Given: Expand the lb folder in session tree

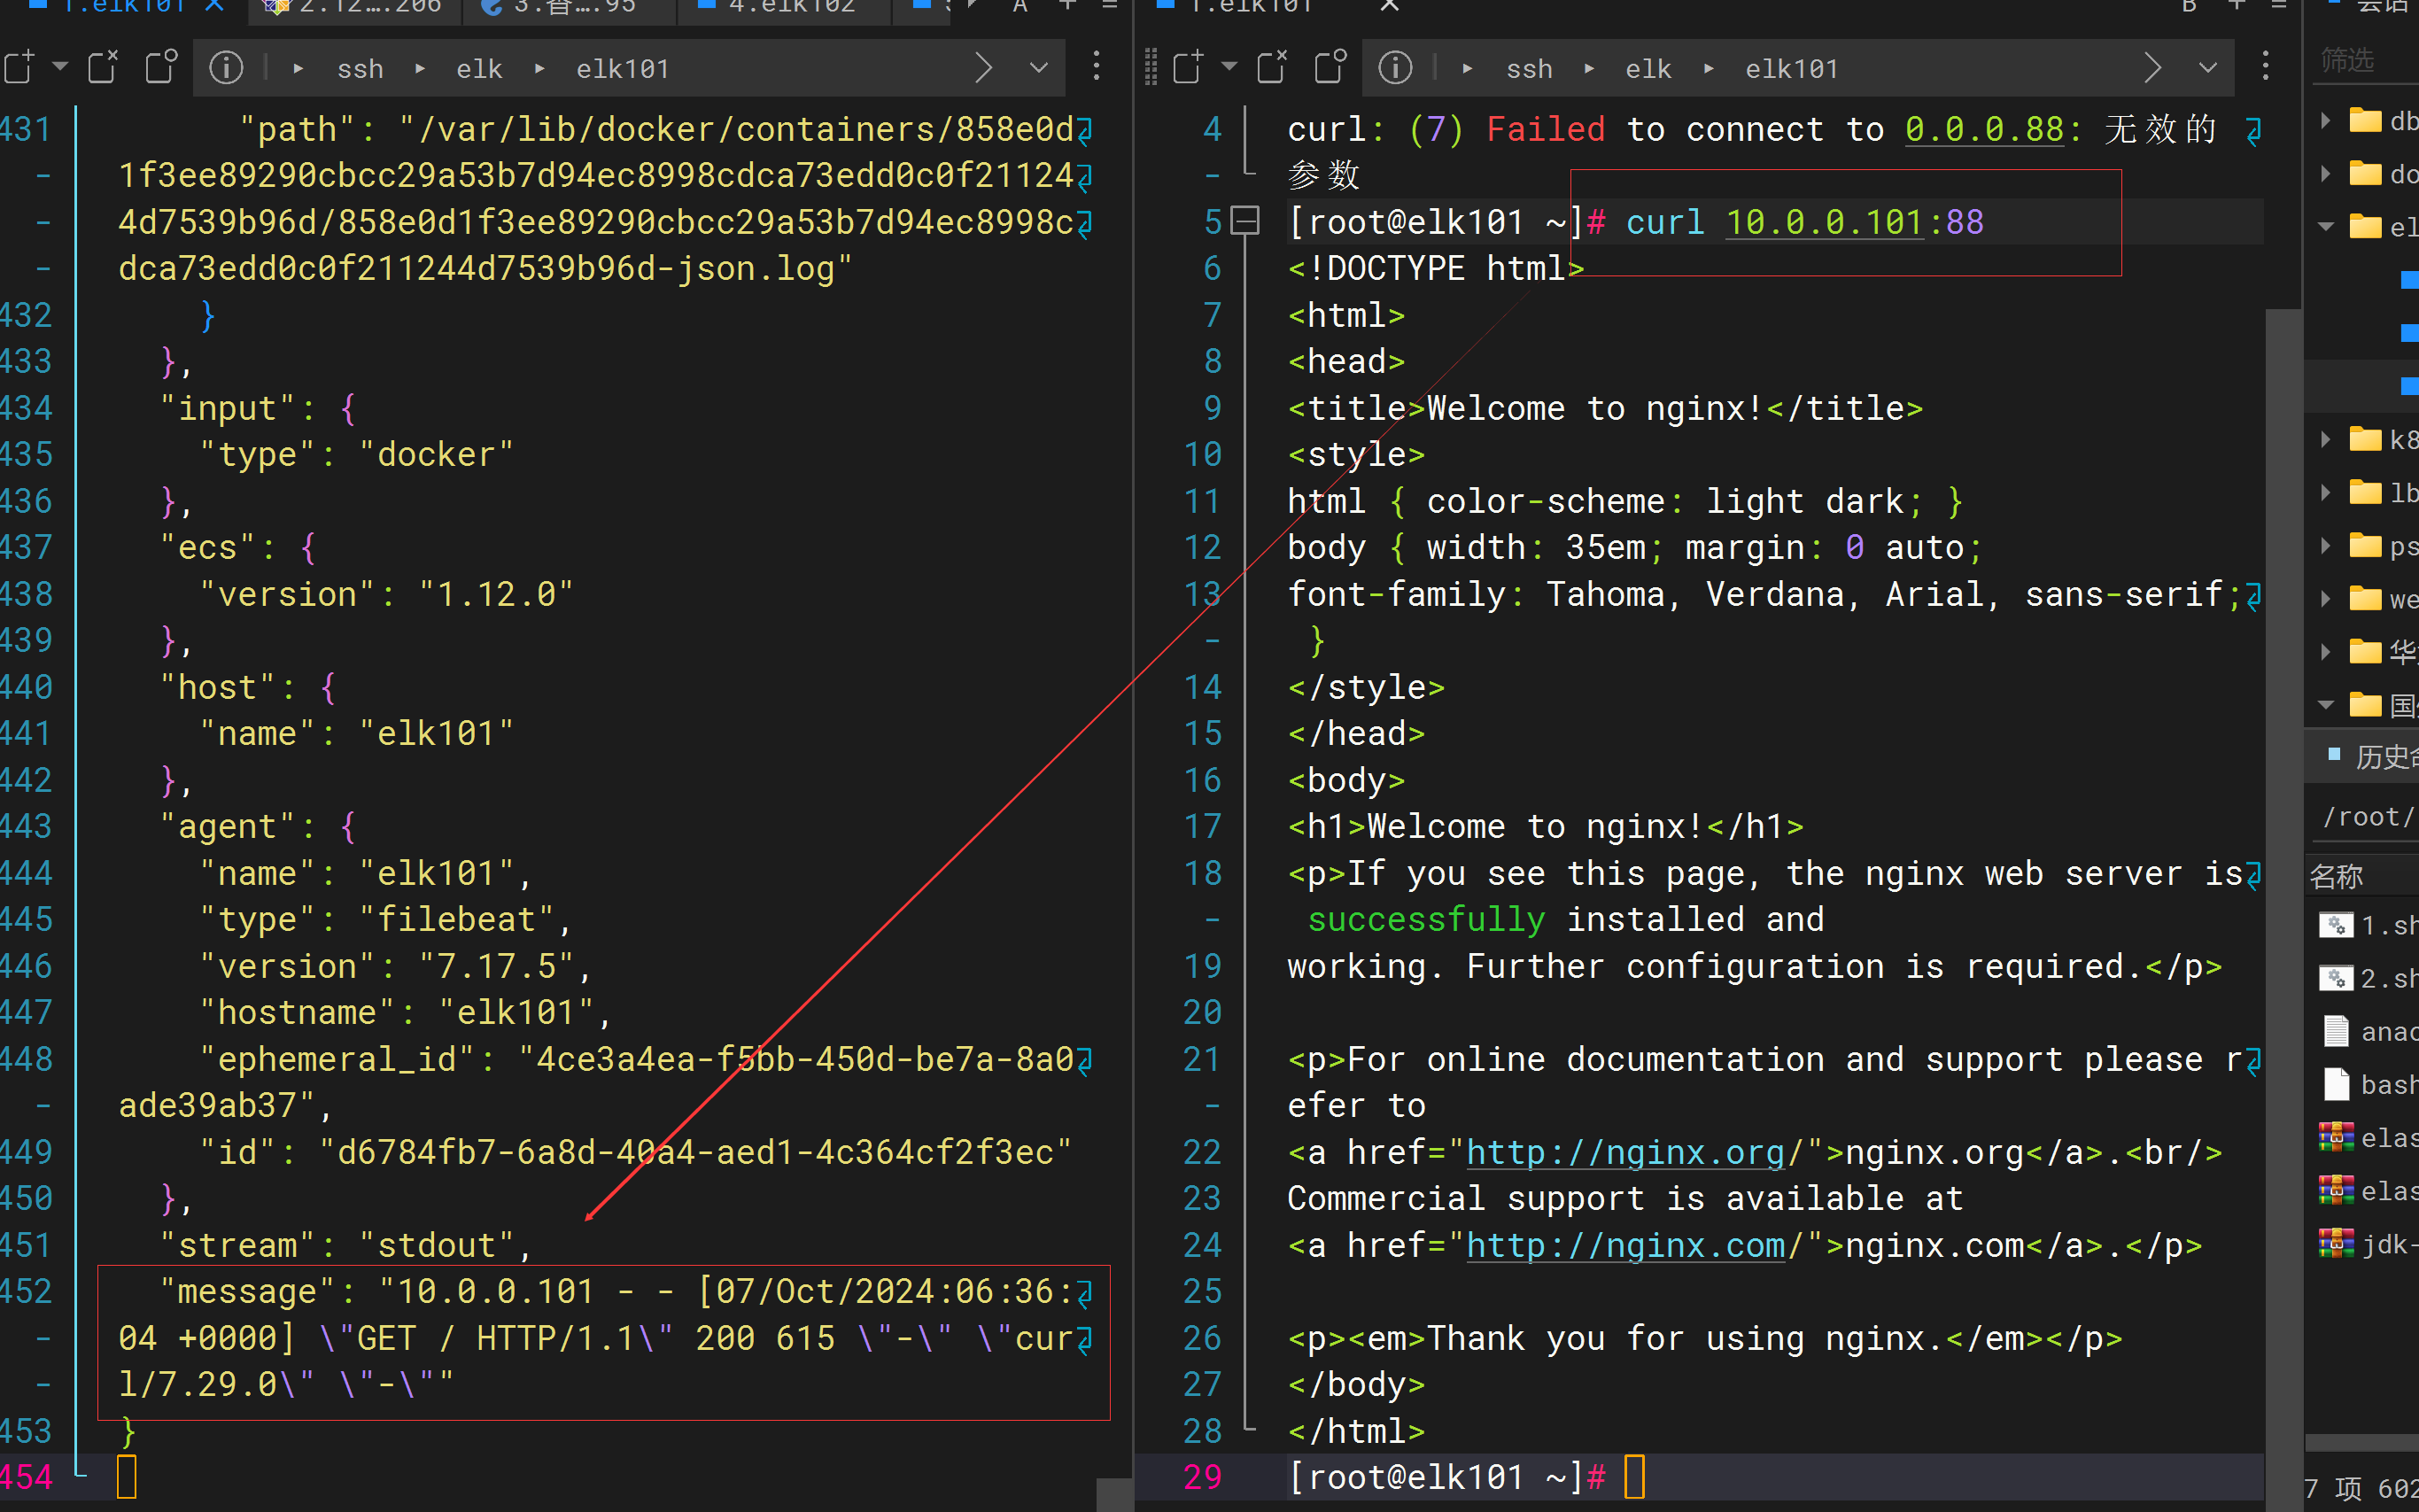Looking at the screenshot, I should coord(2326,492).
